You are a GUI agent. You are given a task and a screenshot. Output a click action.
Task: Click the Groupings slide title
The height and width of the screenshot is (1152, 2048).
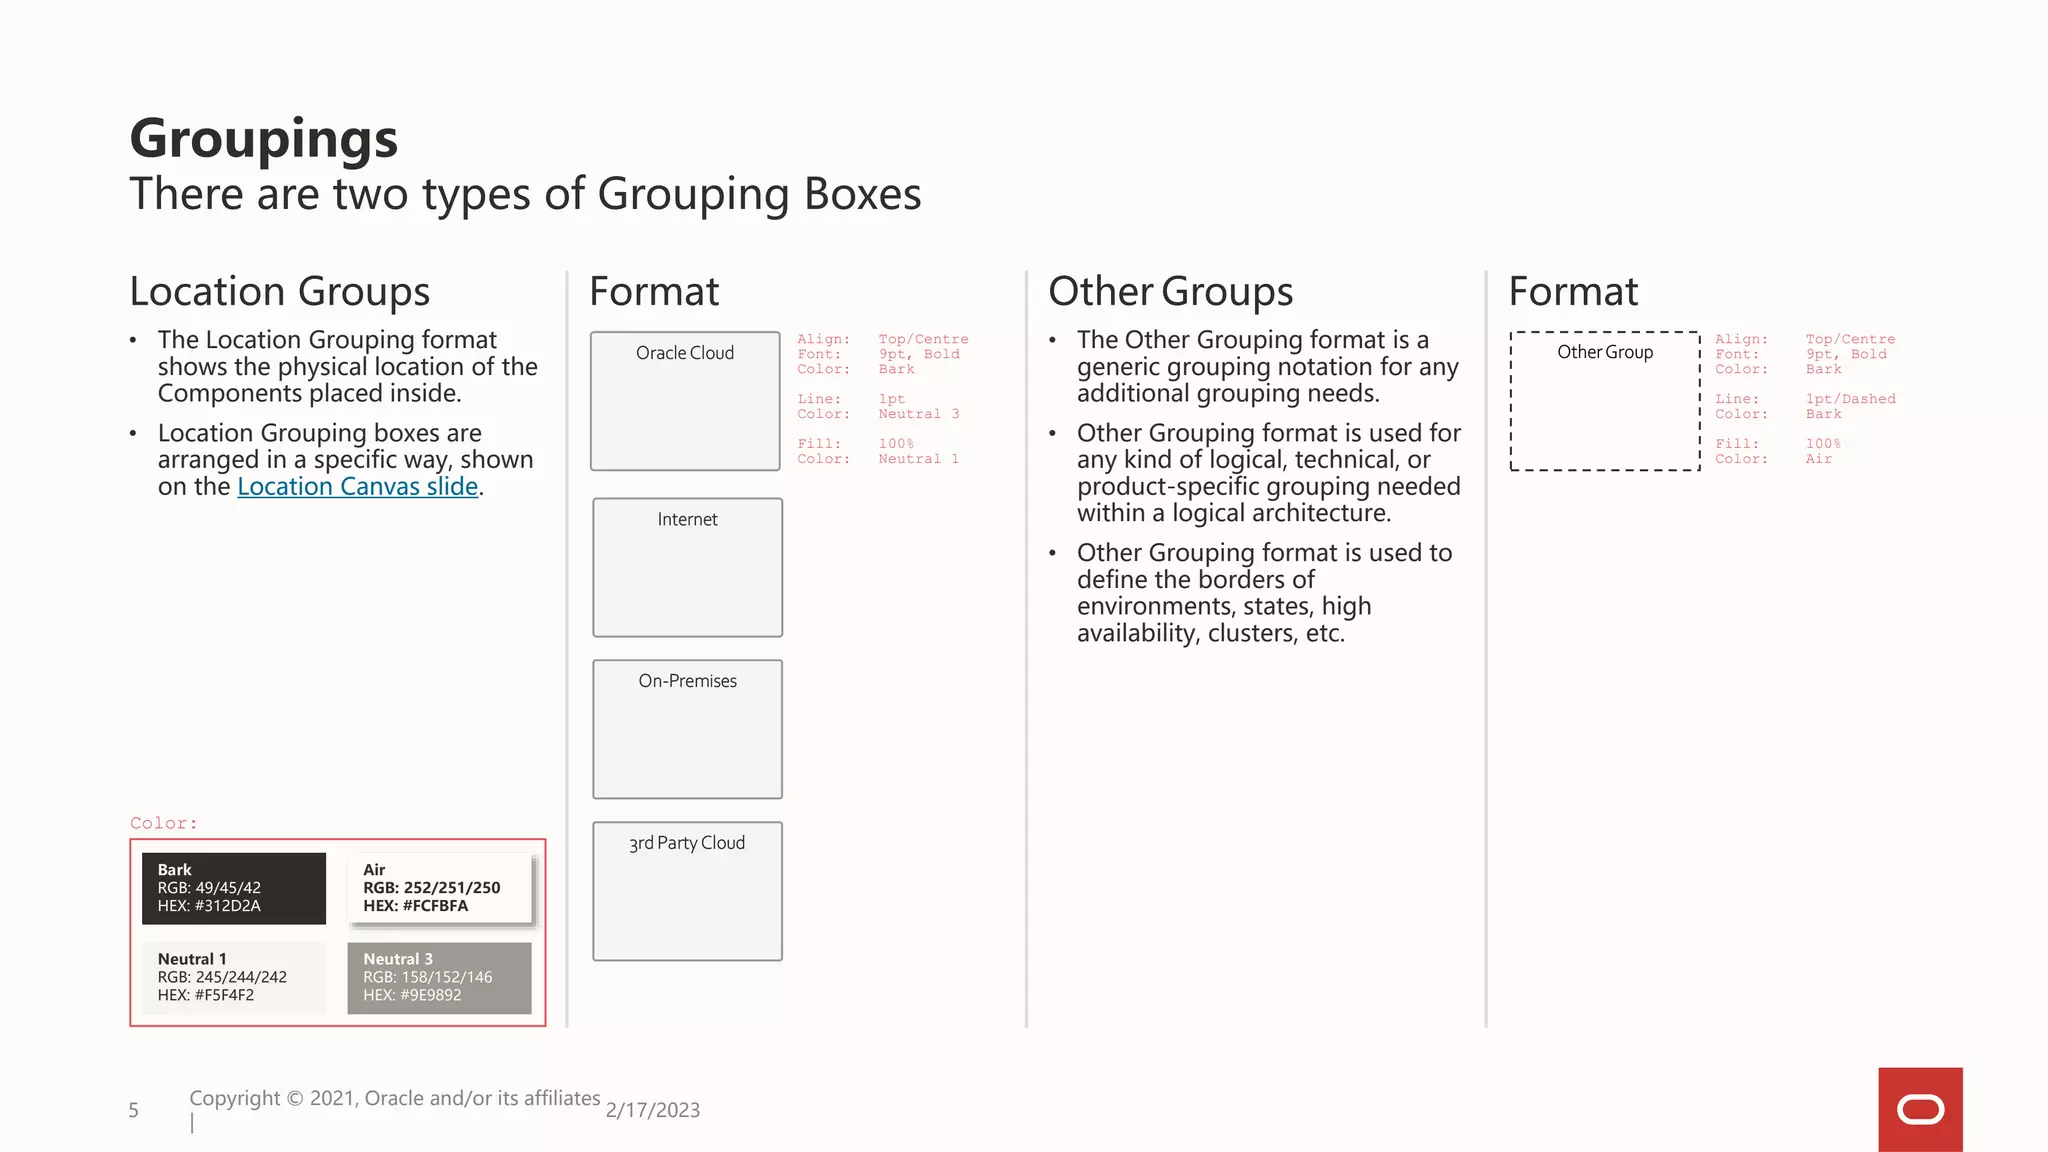tap(264, 138)
